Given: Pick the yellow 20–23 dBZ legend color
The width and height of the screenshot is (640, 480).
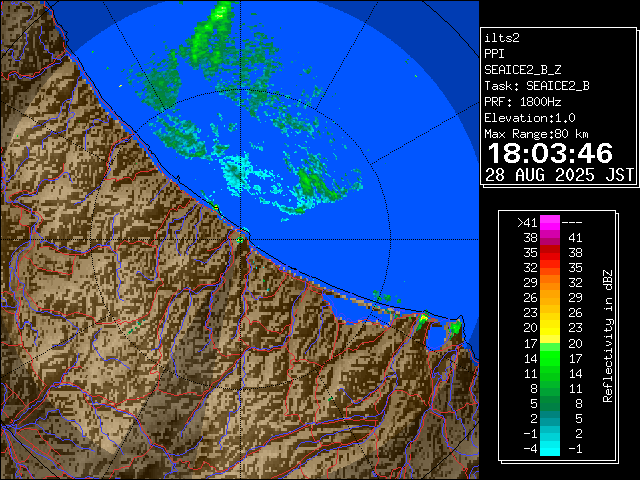Looking at the screenshot, I should (550, 327).
